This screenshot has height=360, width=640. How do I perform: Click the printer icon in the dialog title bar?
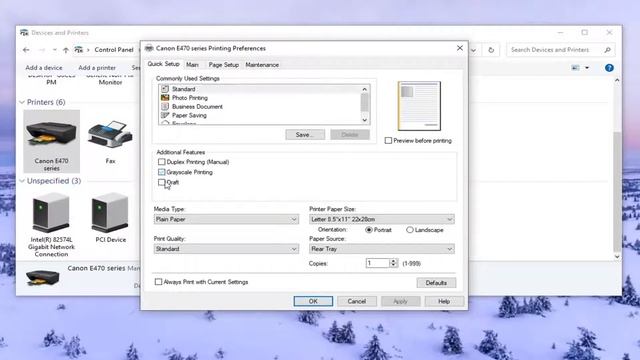click(x=149, y=48)
